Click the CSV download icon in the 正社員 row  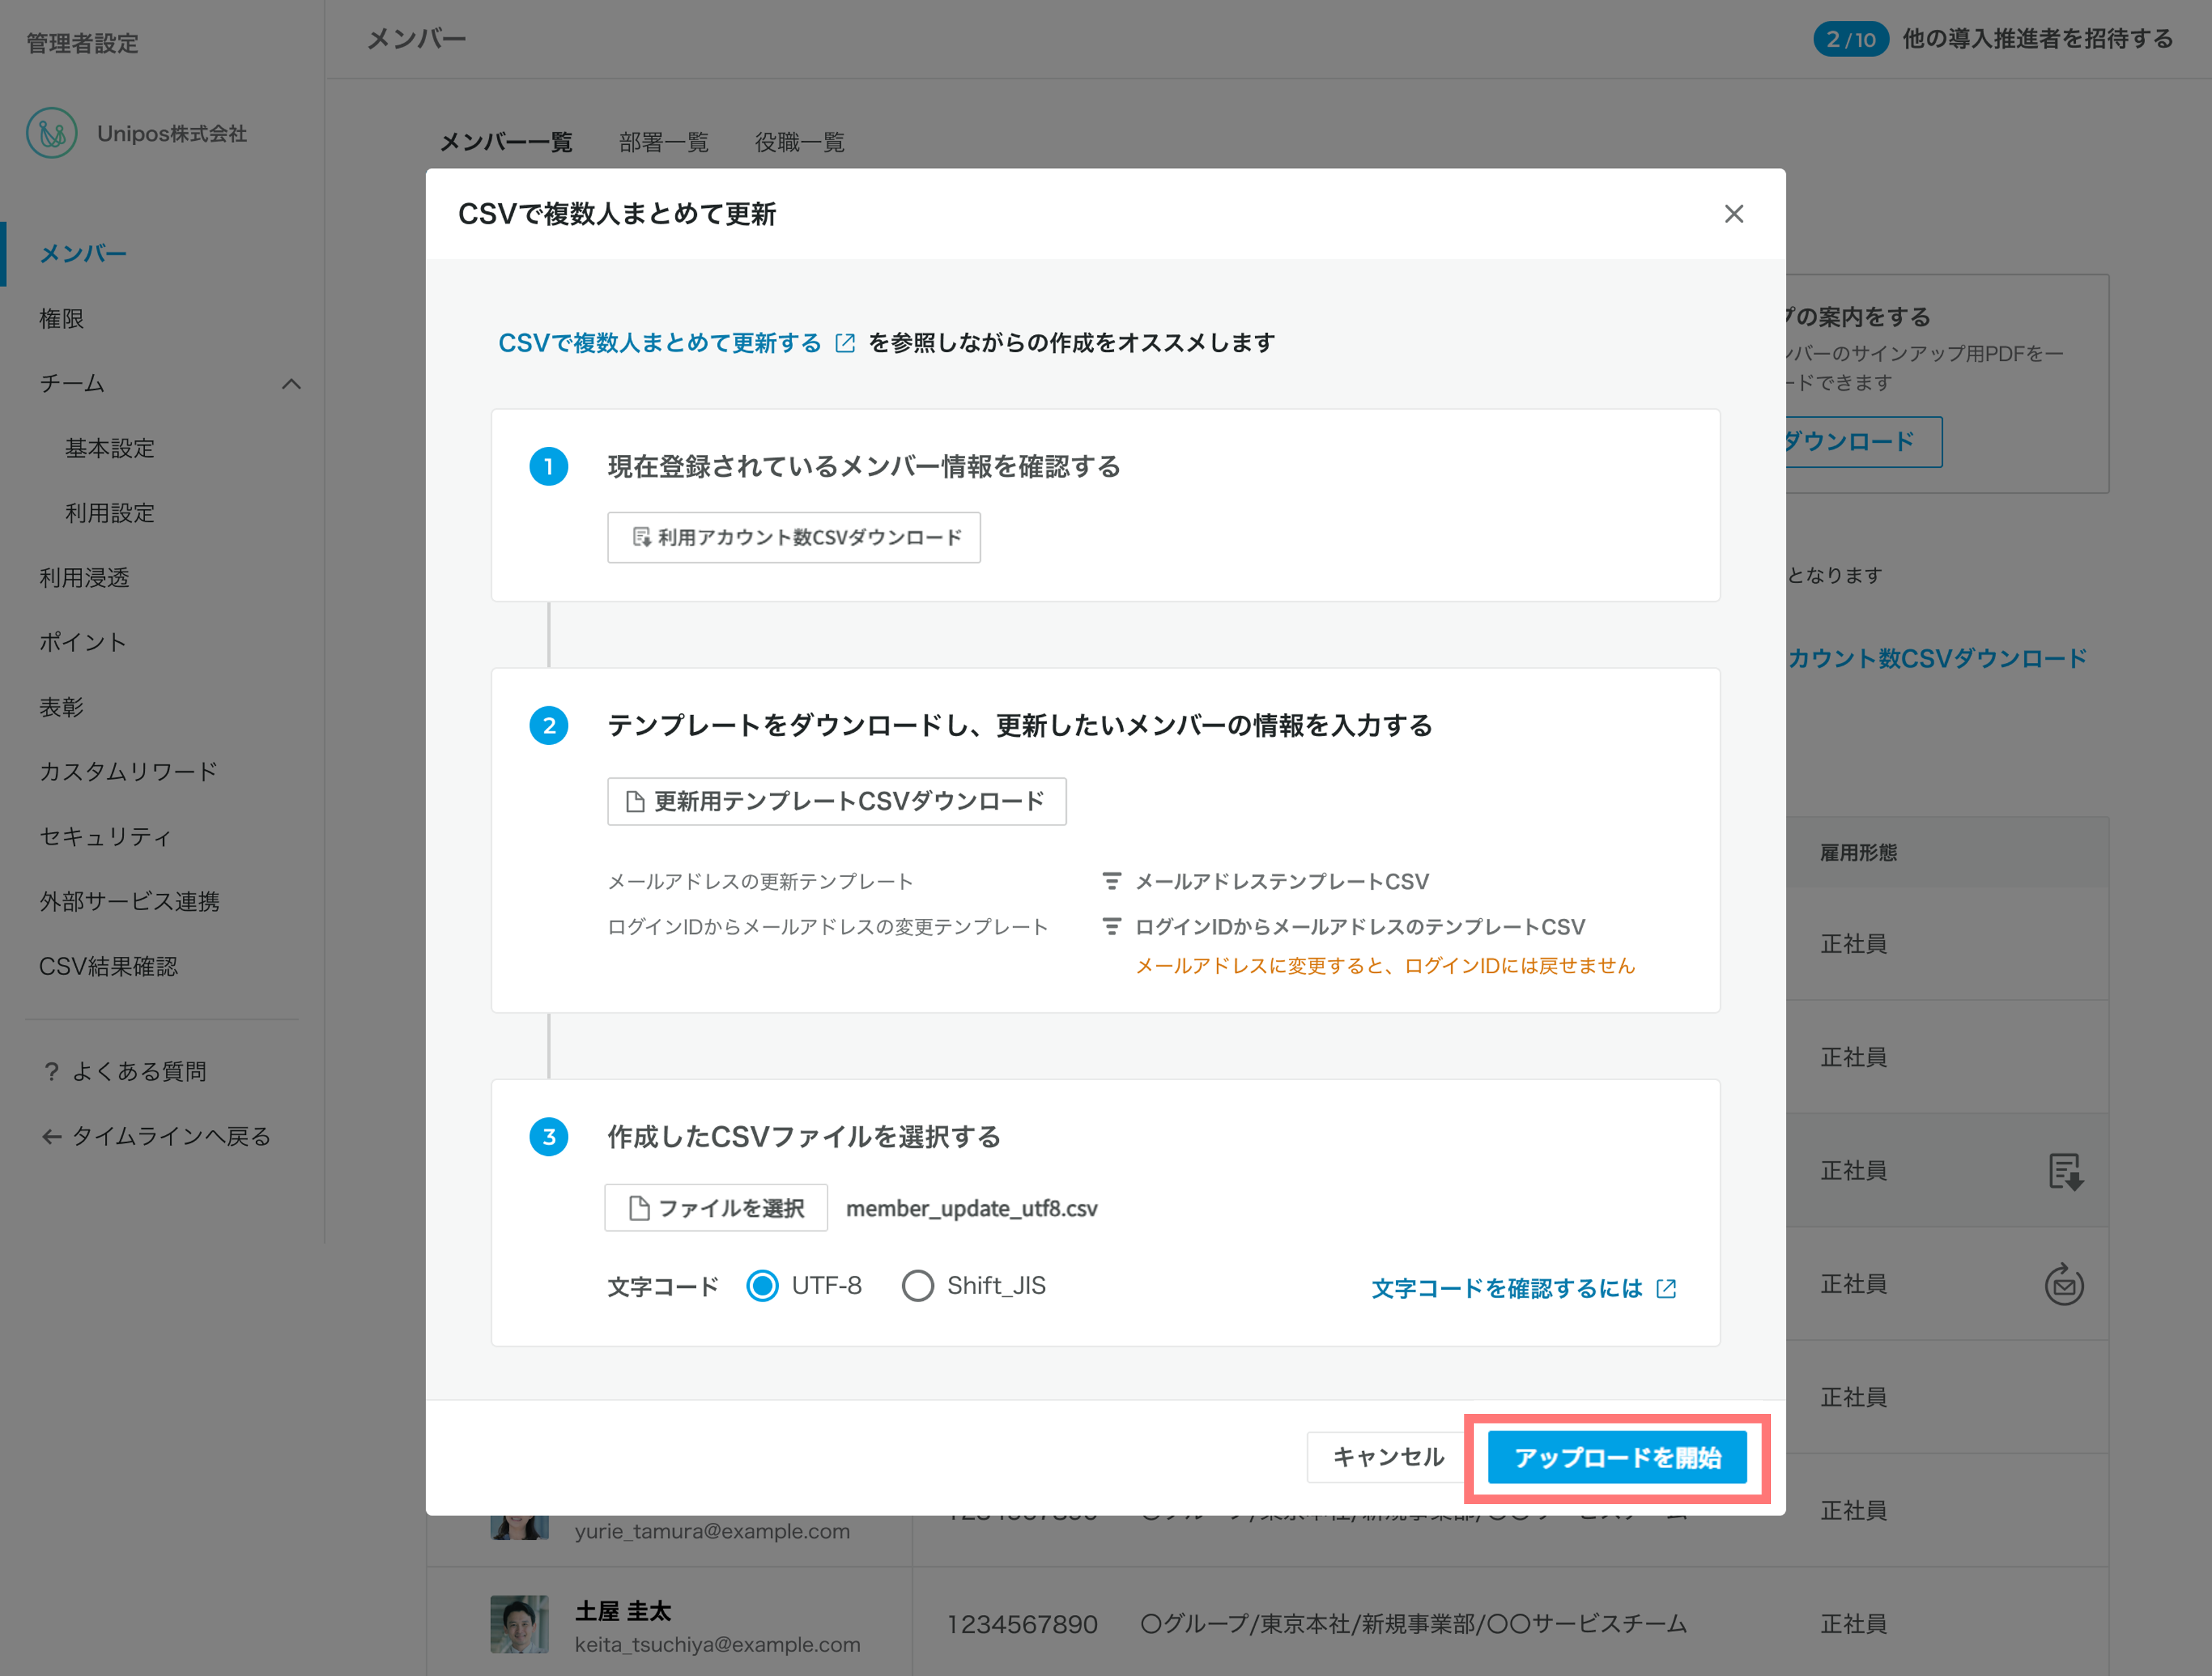pos(2065,1171)
